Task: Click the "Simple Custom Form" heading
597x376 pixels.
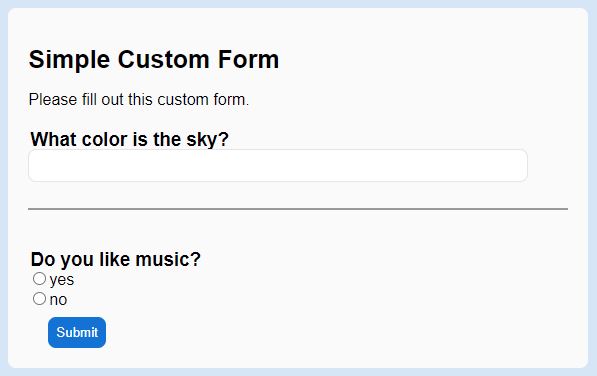Action: click(x=154, y=60)
